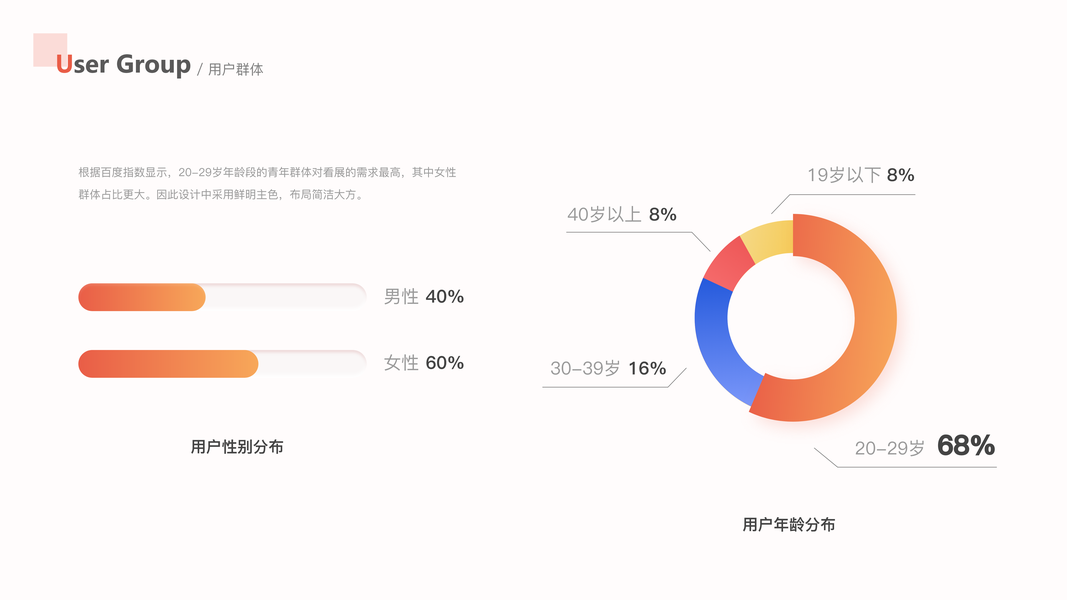Click the 用户年龄分布 caption
This screenshot has width=1067, height=600.
point(789,524)
